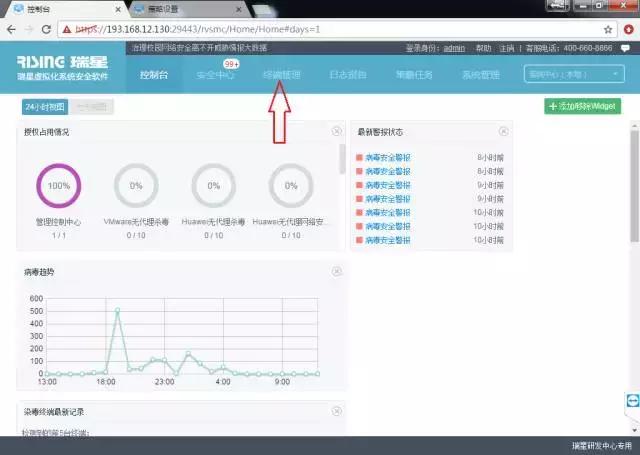Click the red square icon beside the first alert
The image size is (640, 455).
359,158
